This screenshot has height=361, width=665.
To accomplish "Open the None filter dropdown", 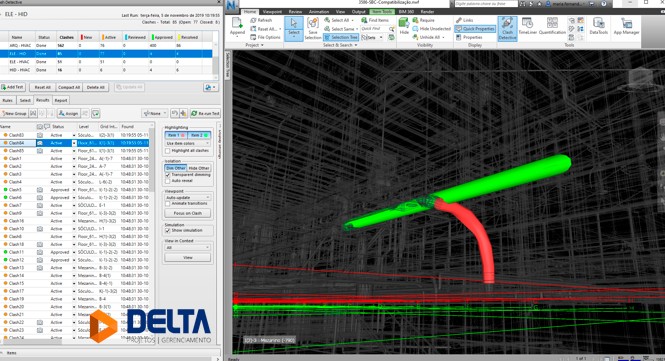I will [155, 113].
